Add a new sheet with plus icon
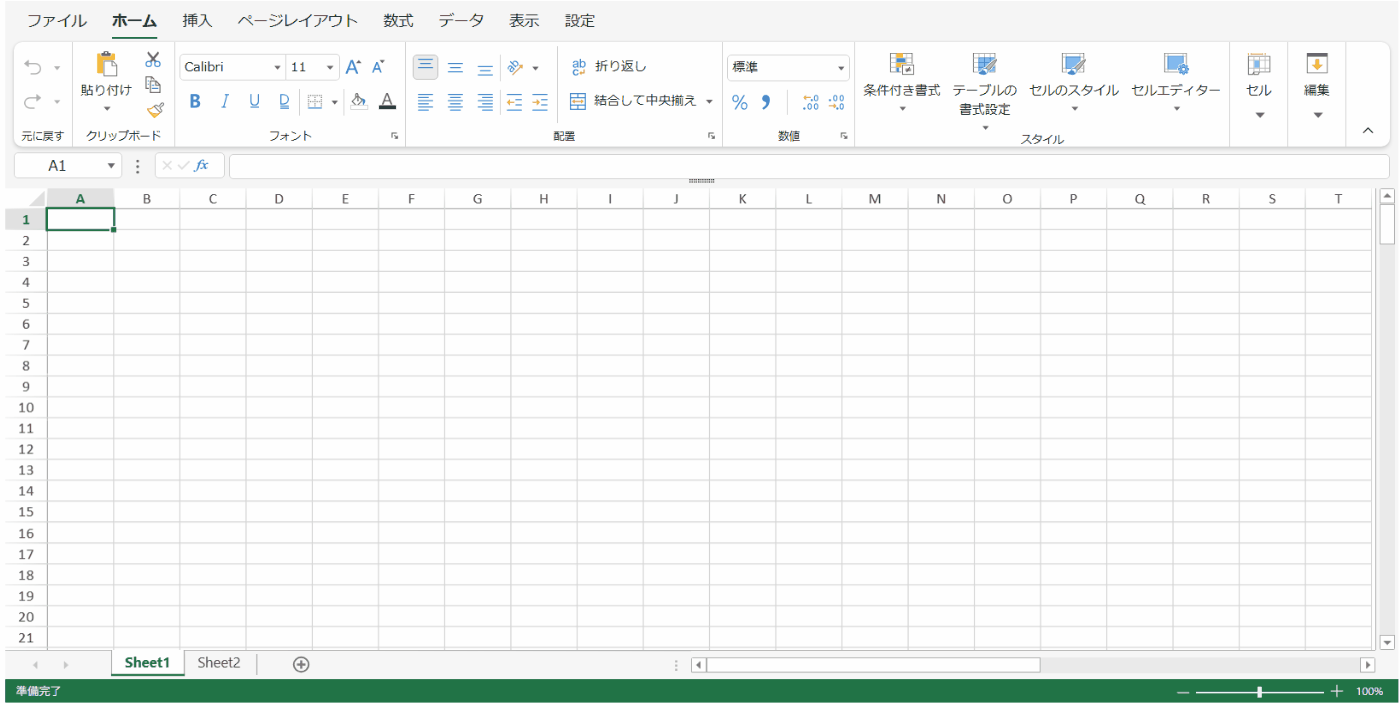Screen dimensions: 1400x703 click(301, 664)
